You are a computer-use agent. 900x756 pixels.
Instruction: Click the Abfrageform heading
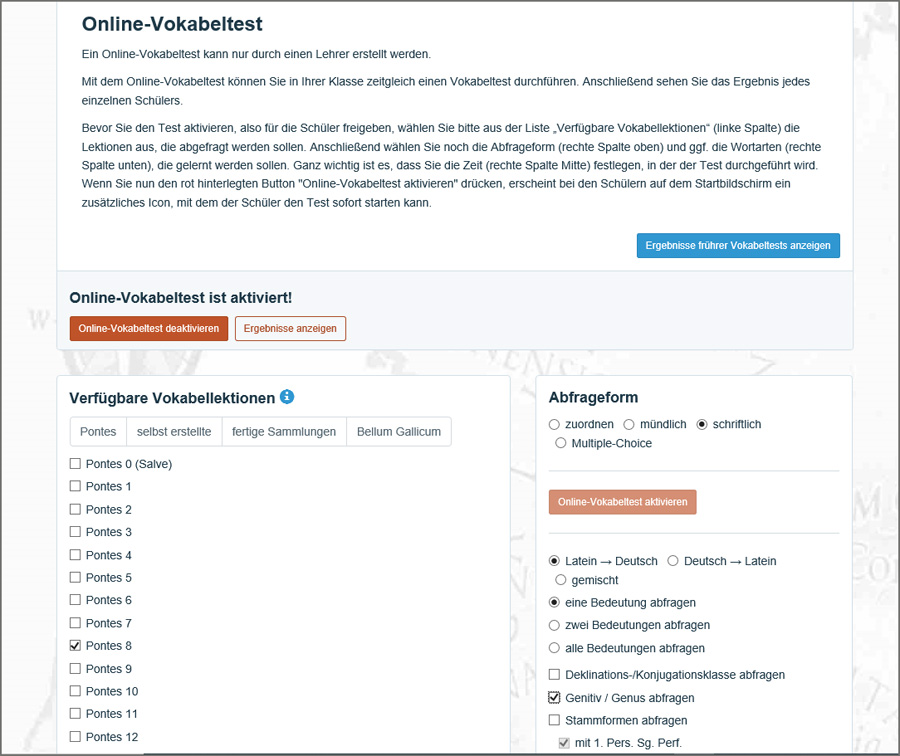593,397
